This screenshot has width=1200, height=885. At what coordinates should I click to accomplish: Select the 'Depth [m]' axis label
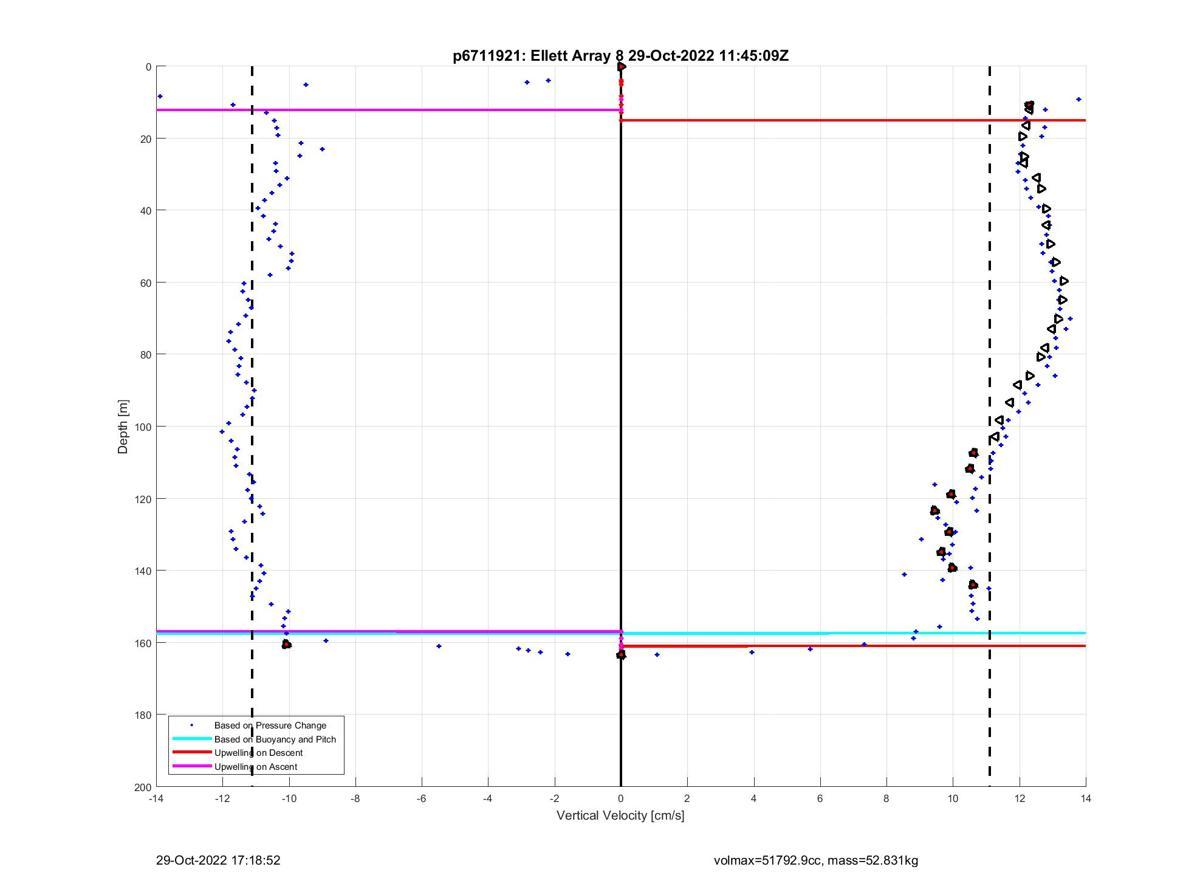[124, 427]
